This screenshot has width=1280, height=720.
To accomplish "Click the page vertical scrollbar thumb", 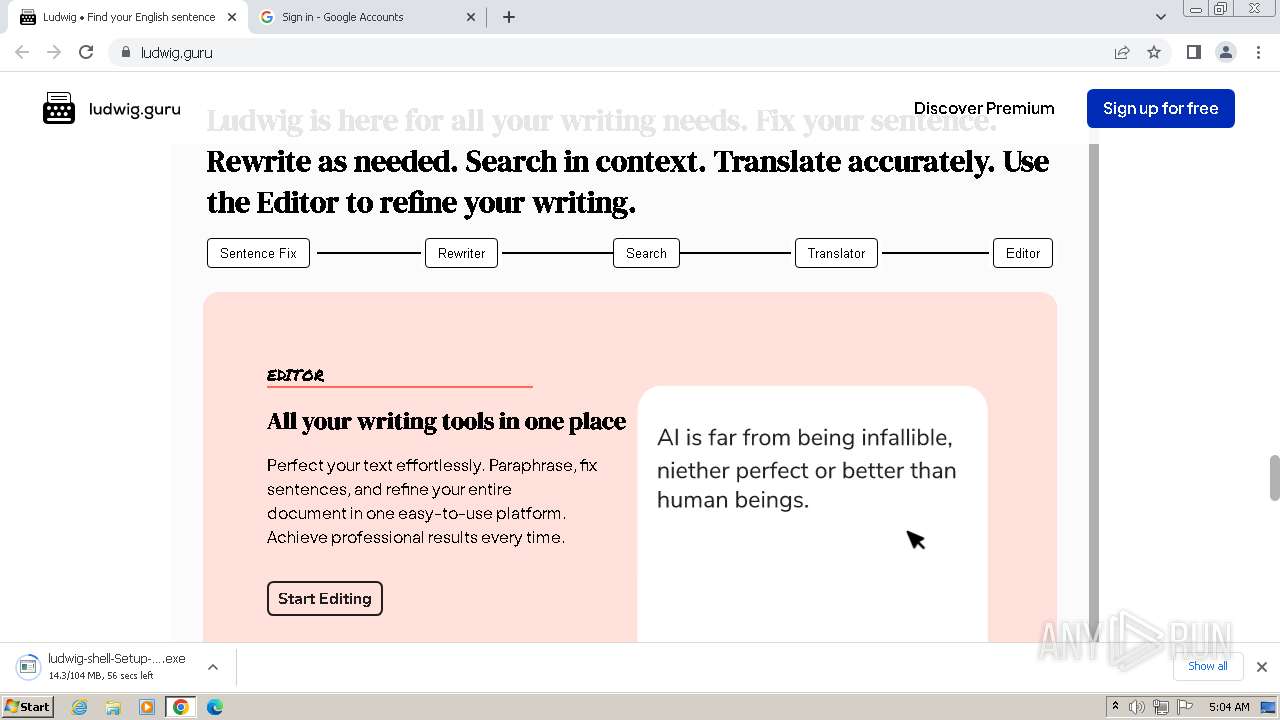I will coord(1274,477).
